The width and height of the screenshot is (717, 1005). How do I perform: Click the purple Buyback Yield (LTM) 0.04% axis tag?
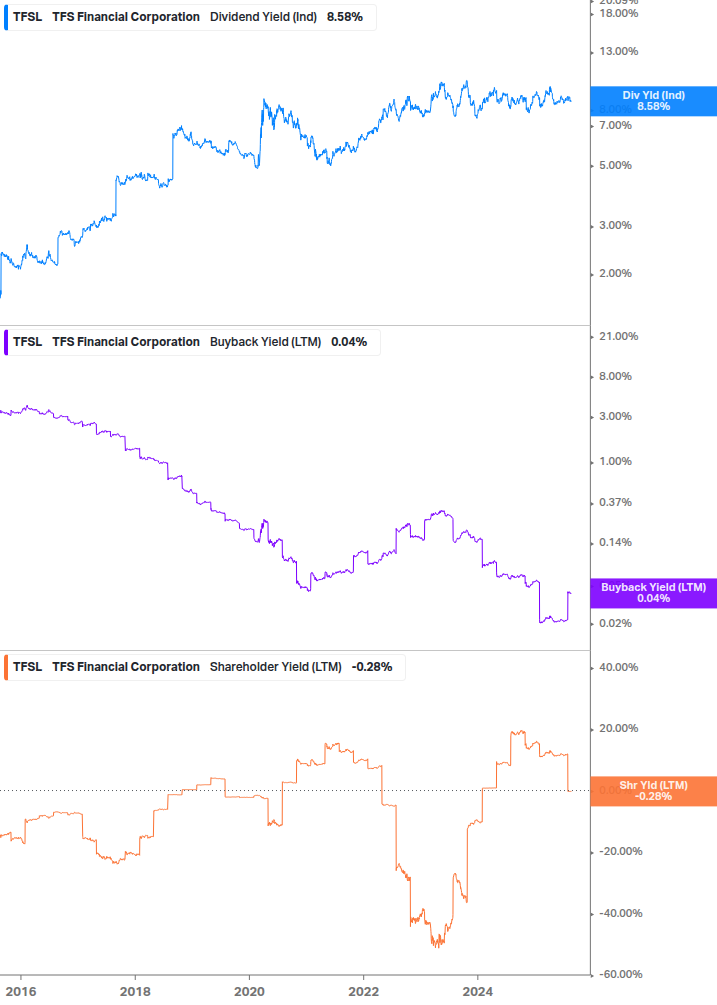(654, 593)
